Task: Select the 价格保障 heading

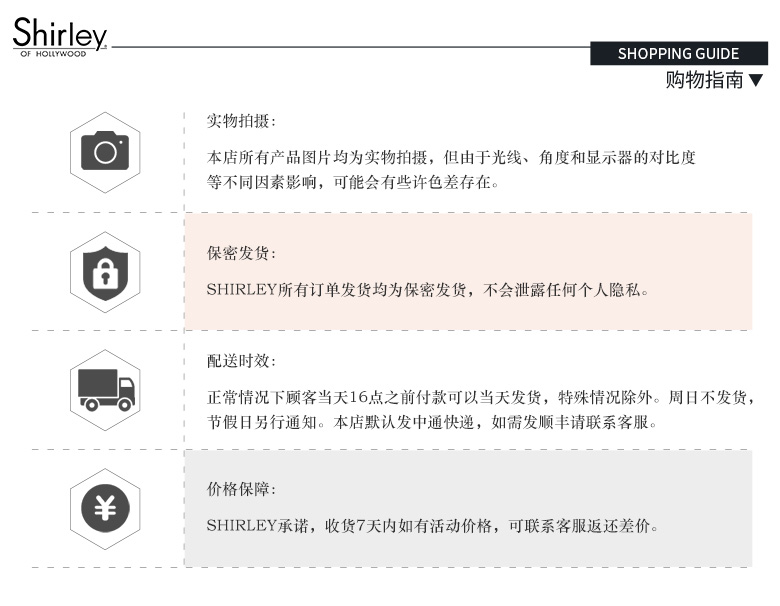Action: tap(241, 489)
